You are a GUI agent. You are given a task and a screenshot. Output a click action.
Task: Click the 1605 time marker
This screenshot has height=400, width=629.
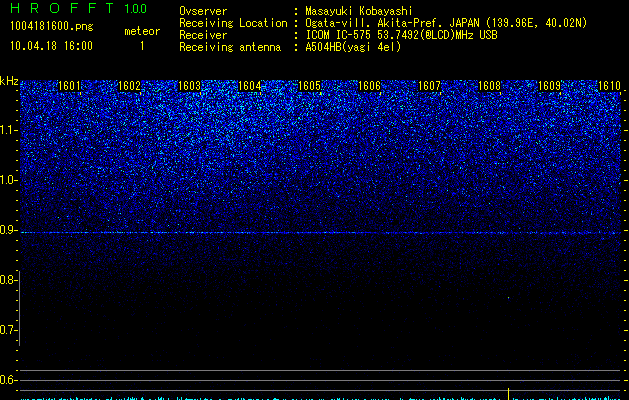tap(309, 86)
